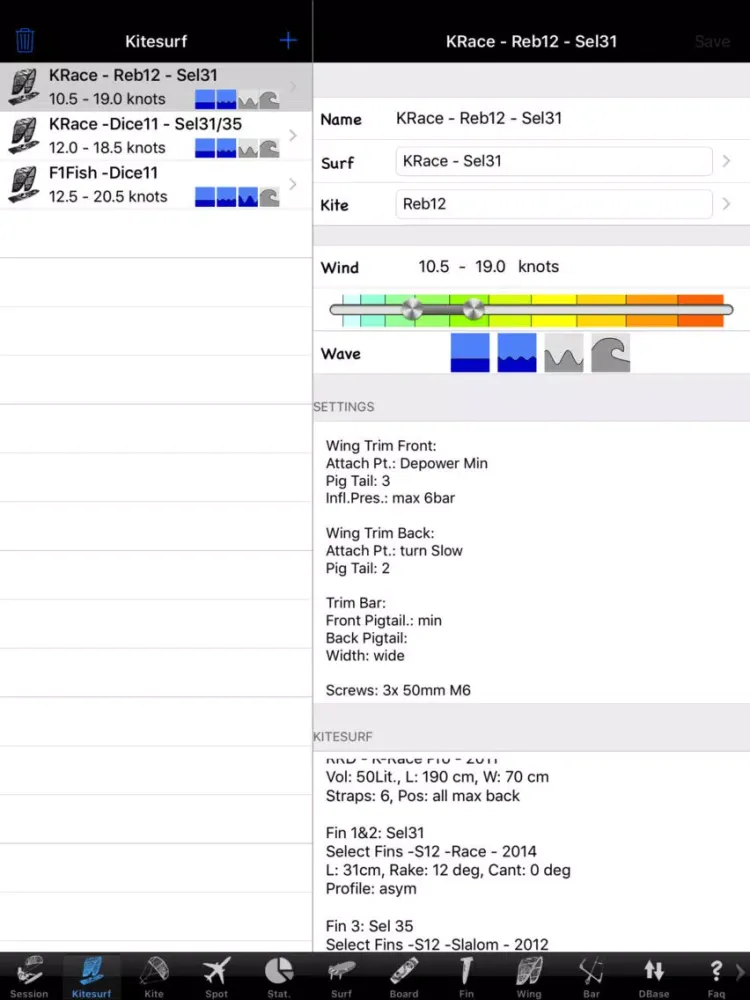Click the maximum wind slider handle

(x=473, y=310)
